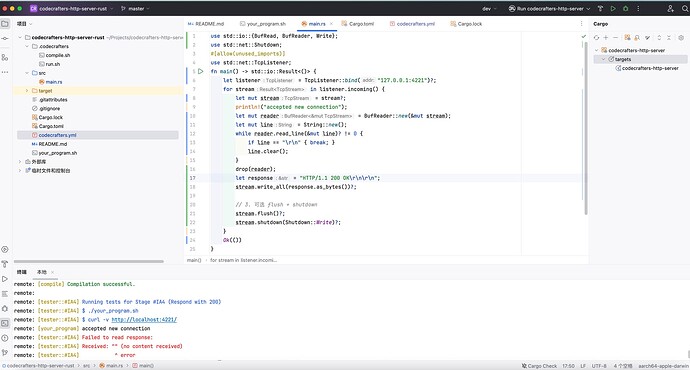Open the Structure tool window icon
690x370 pixels.
(5, 58)
